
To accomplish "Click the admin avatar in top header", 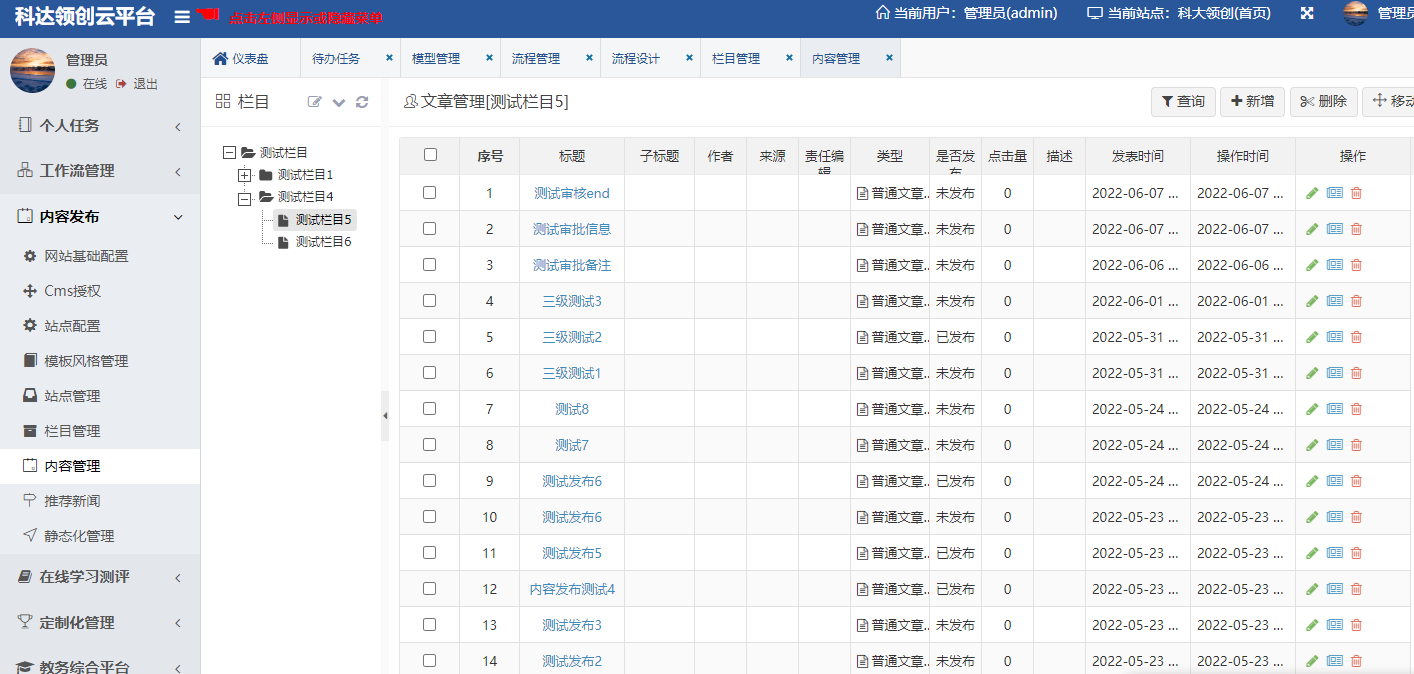I will [x=1355, y=13].
